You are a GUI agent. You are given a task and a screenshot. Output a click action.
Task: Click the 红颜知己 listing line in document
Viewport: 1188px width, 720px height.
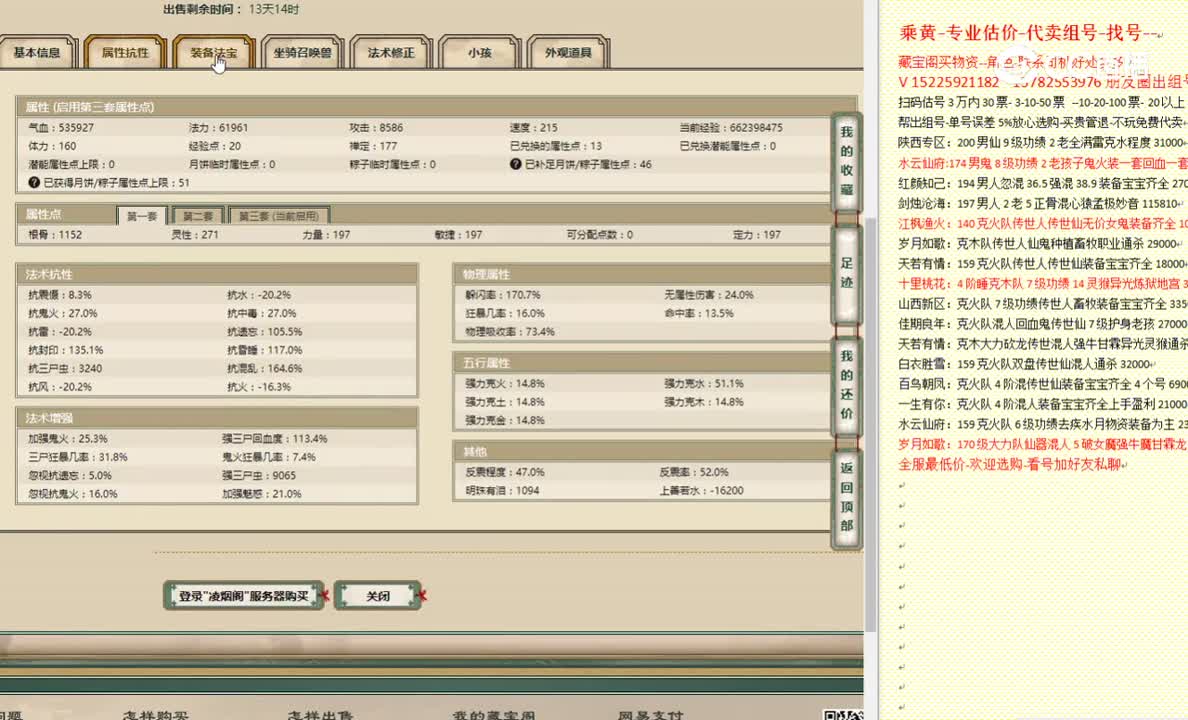tap(1043, 183)
